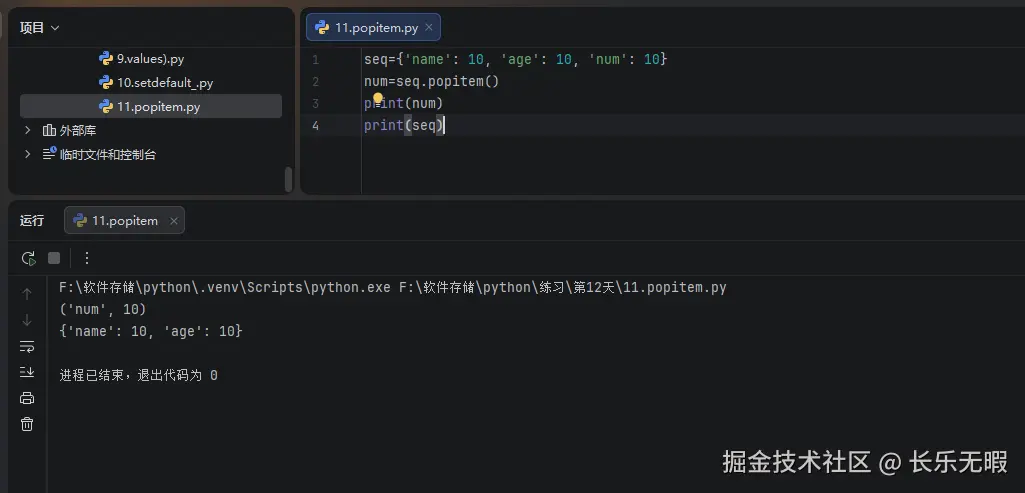The height and width of the screenshot is (493, 1025).
Task: Open 10.setdefault_.py in project tree
Action: coord(164,83)
